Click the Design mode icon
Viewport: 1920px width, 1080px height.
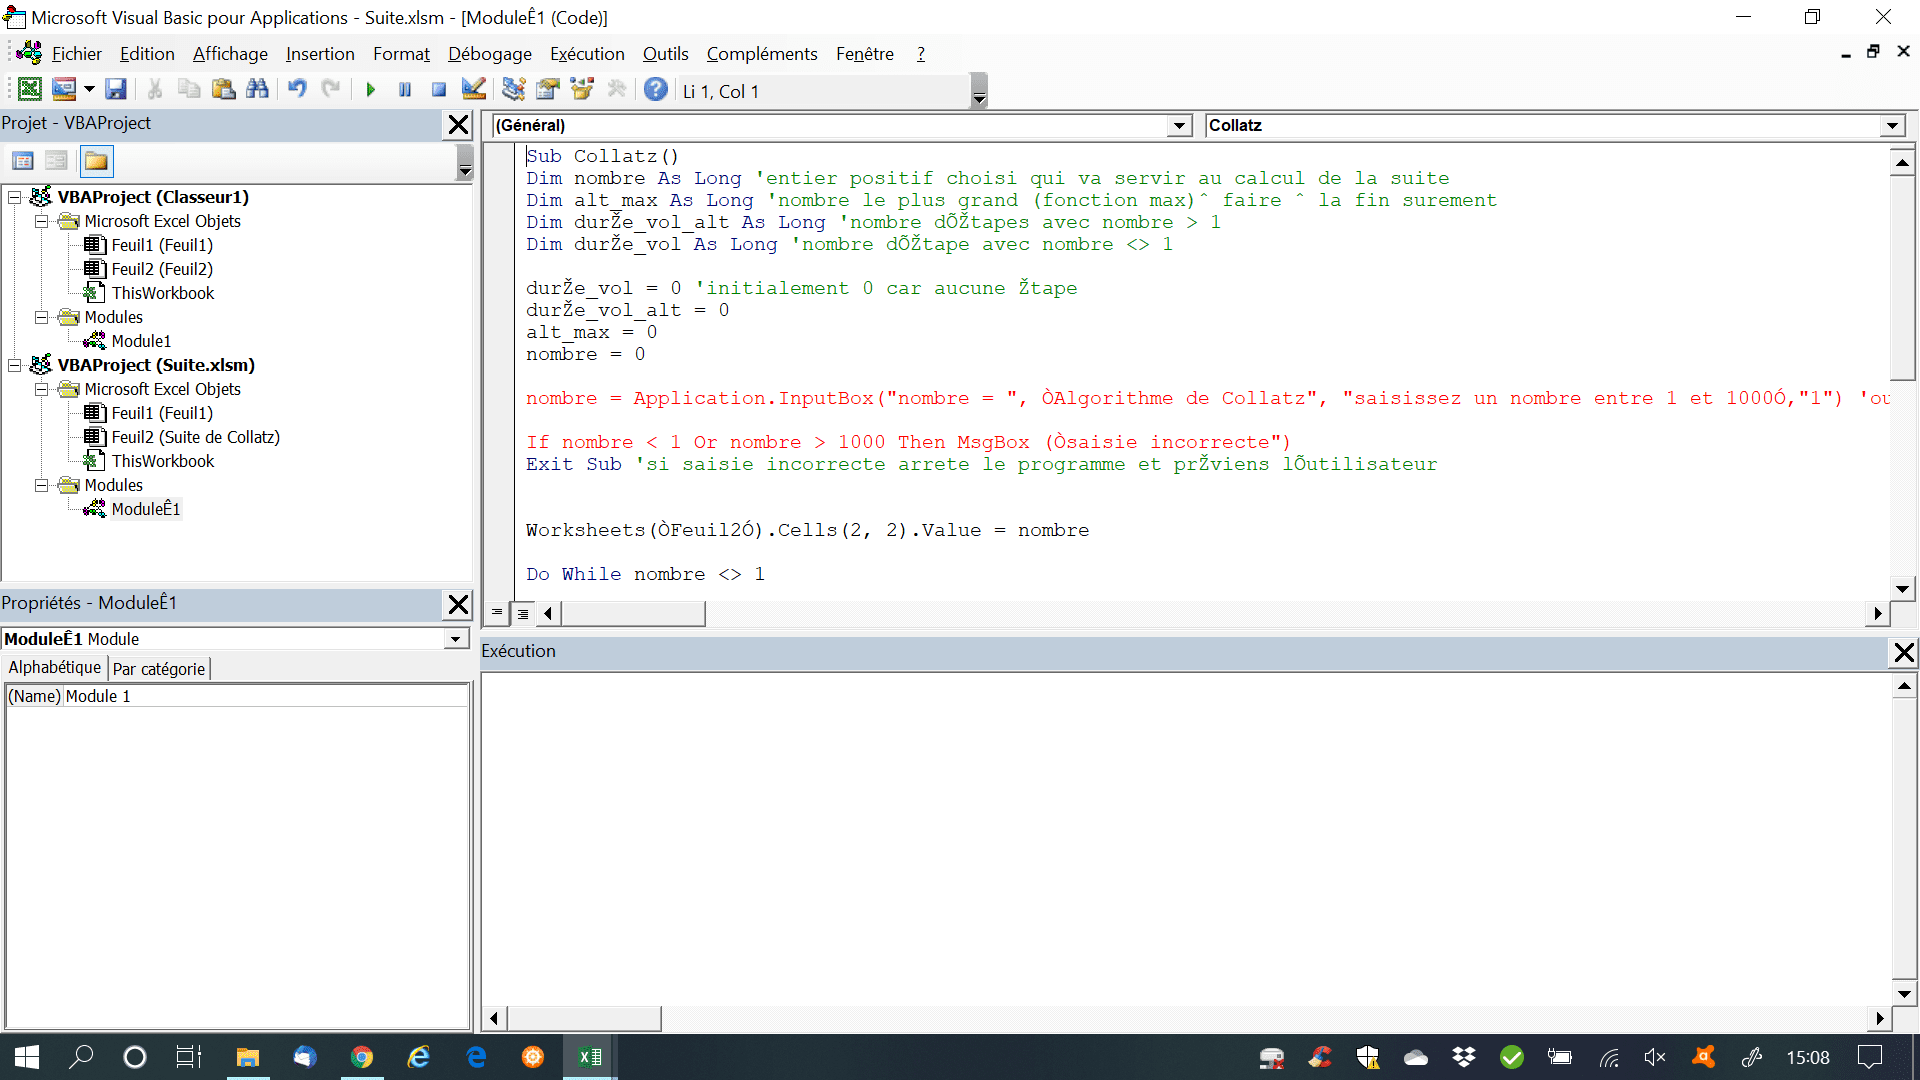click(474, 90)
